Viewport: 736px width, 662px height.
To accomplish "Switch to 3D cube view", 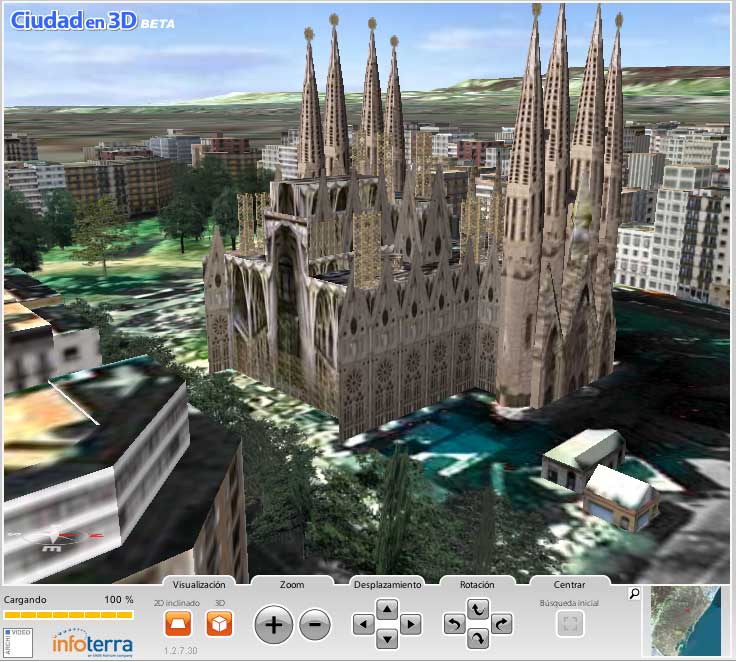I will pyautogui.click(x=219, y=624).
